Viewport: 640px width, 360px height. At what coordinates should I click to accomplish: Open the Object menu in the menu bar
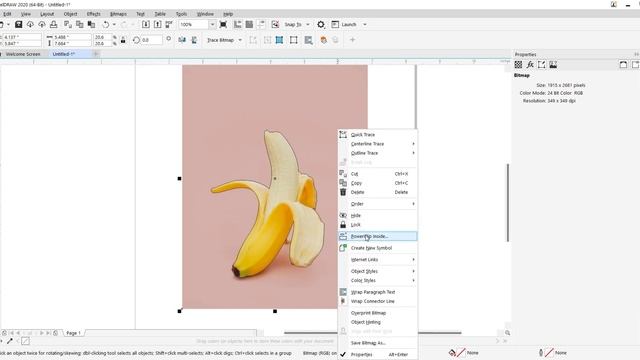[70, 14]
